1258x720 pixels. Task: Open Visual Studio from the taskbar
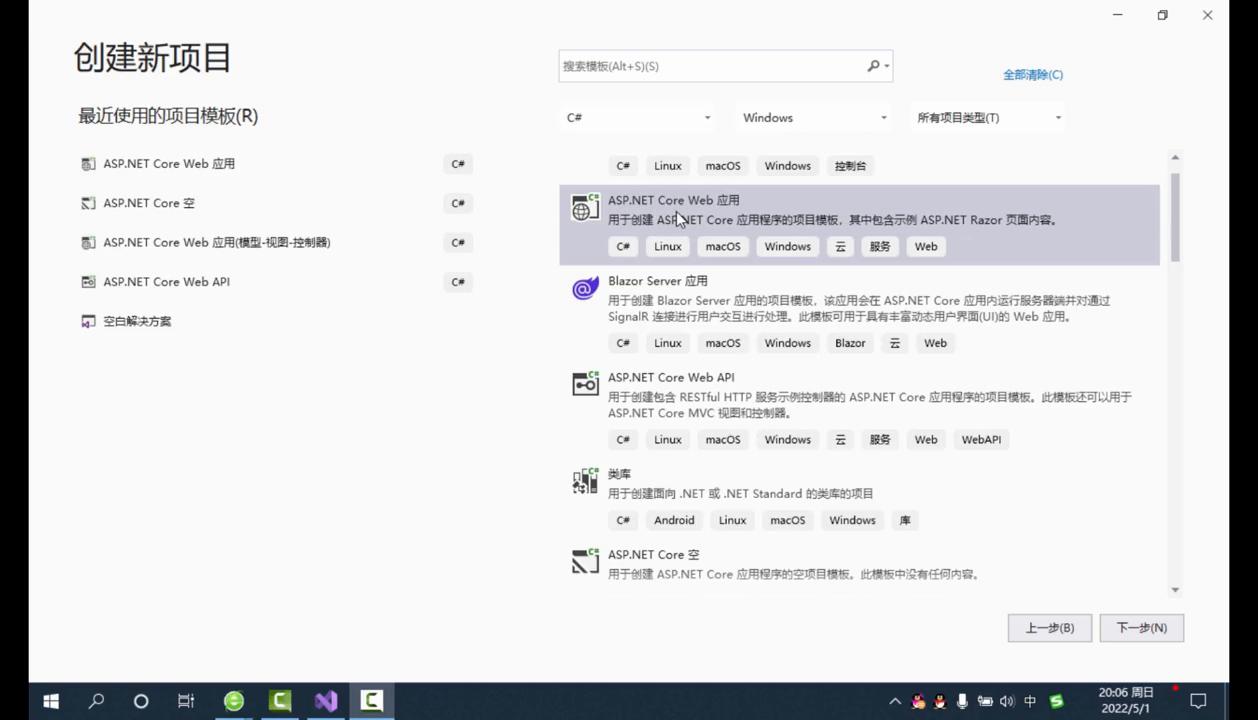point(326,700)
